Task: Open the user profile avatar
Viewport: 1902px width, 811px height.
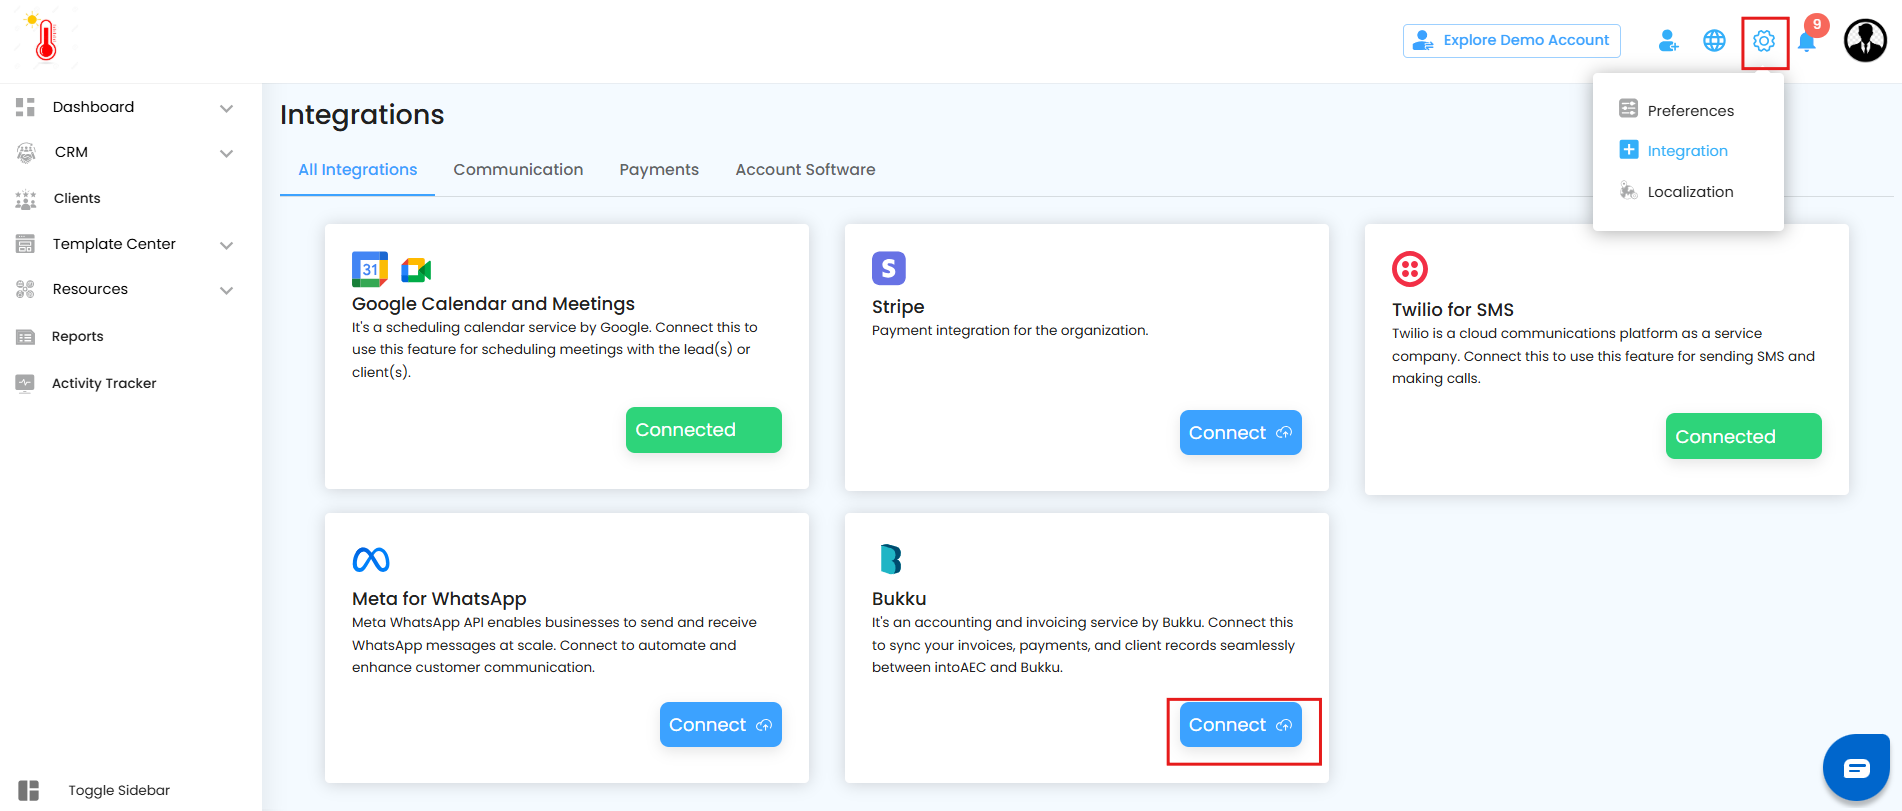Action: coord(1864,41)
